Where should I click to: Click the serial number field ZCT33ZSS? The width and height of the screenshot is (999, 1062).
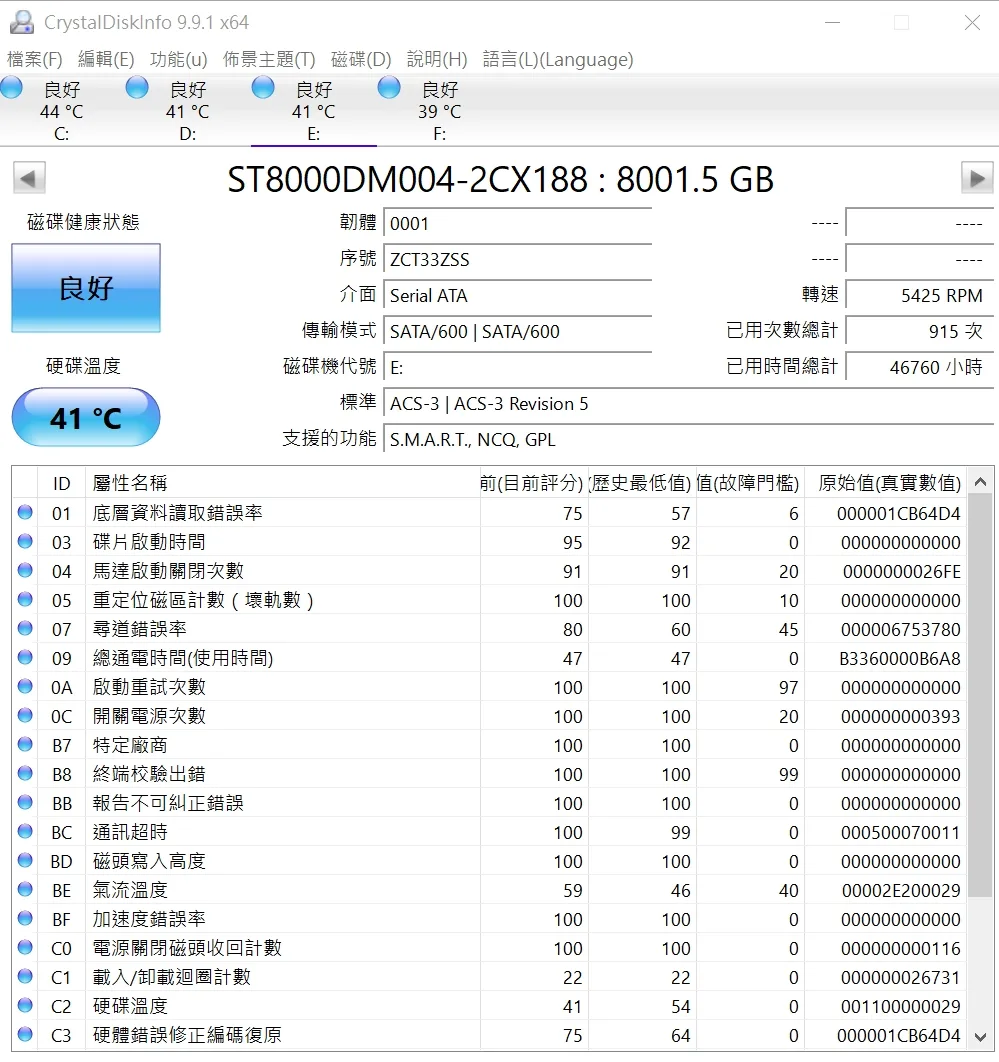517,259
